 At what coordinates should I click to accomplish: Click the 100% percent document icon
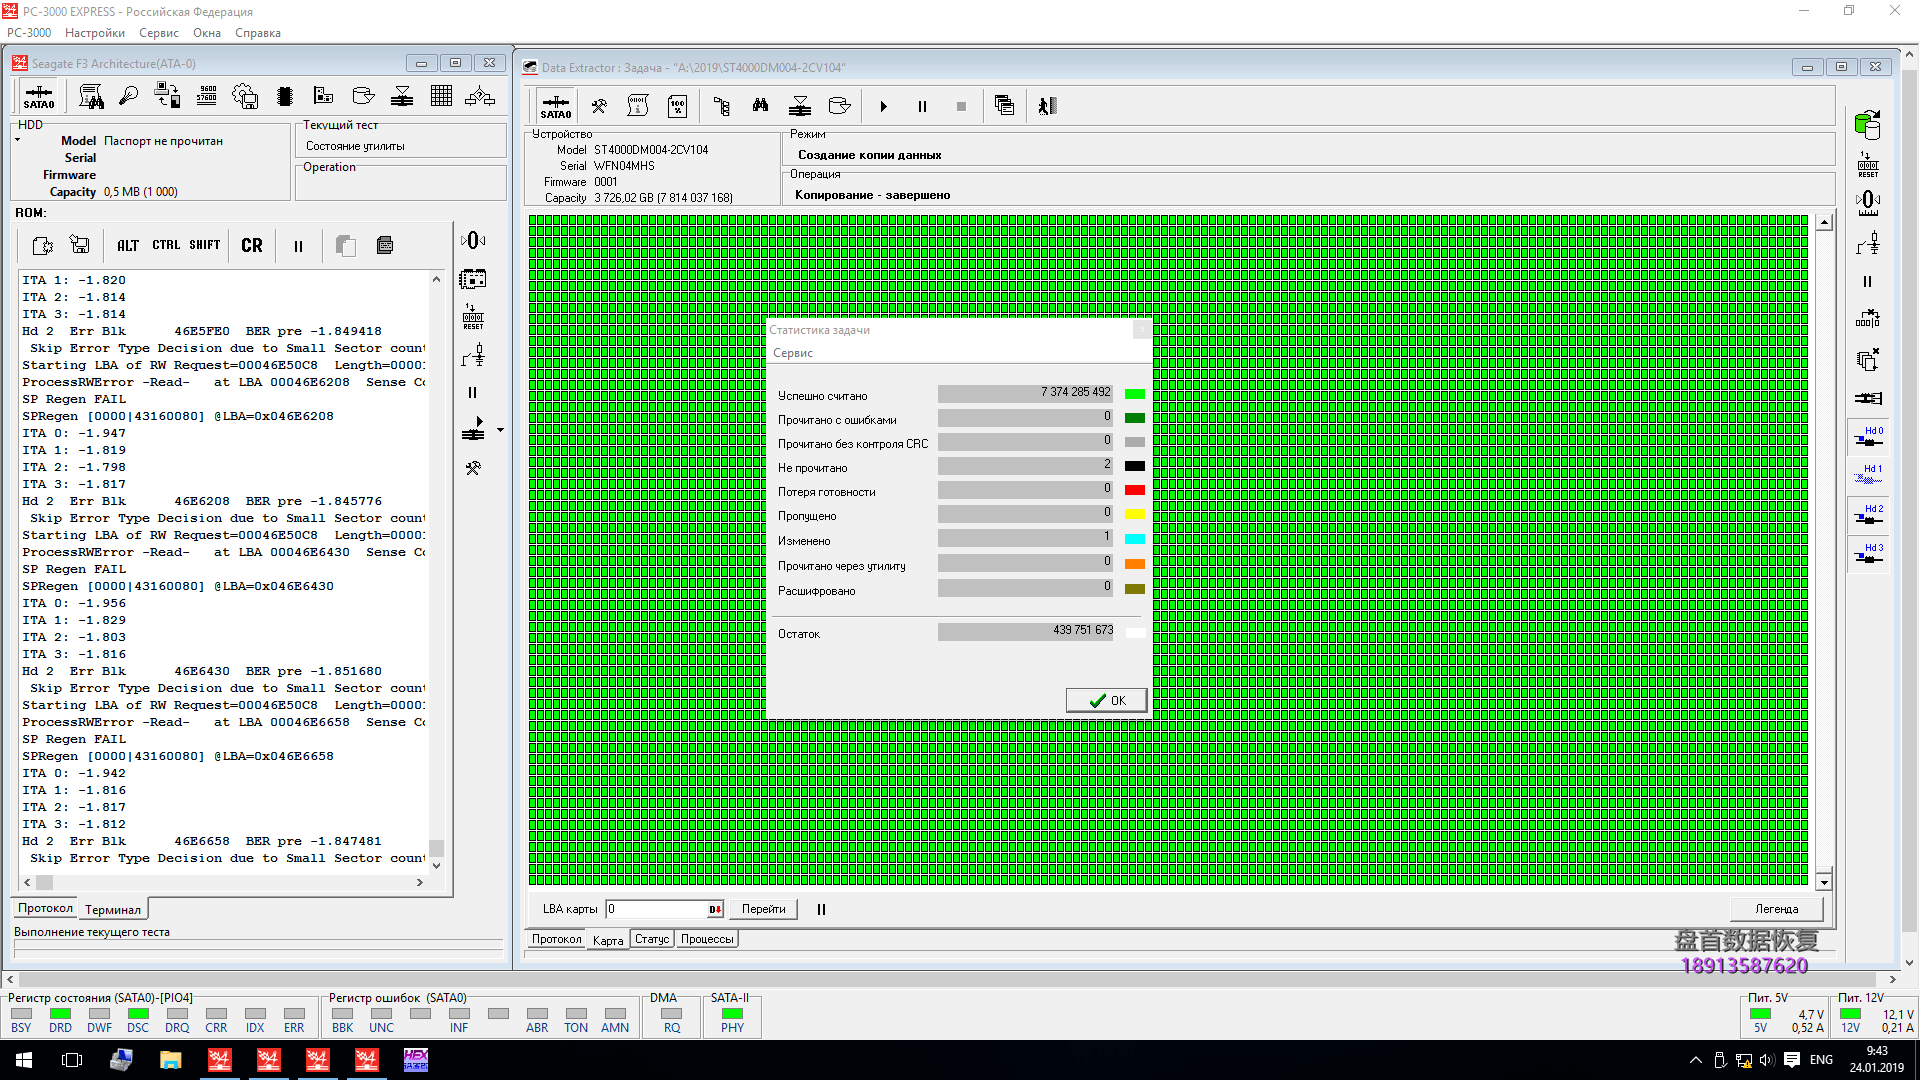[677, 106]
